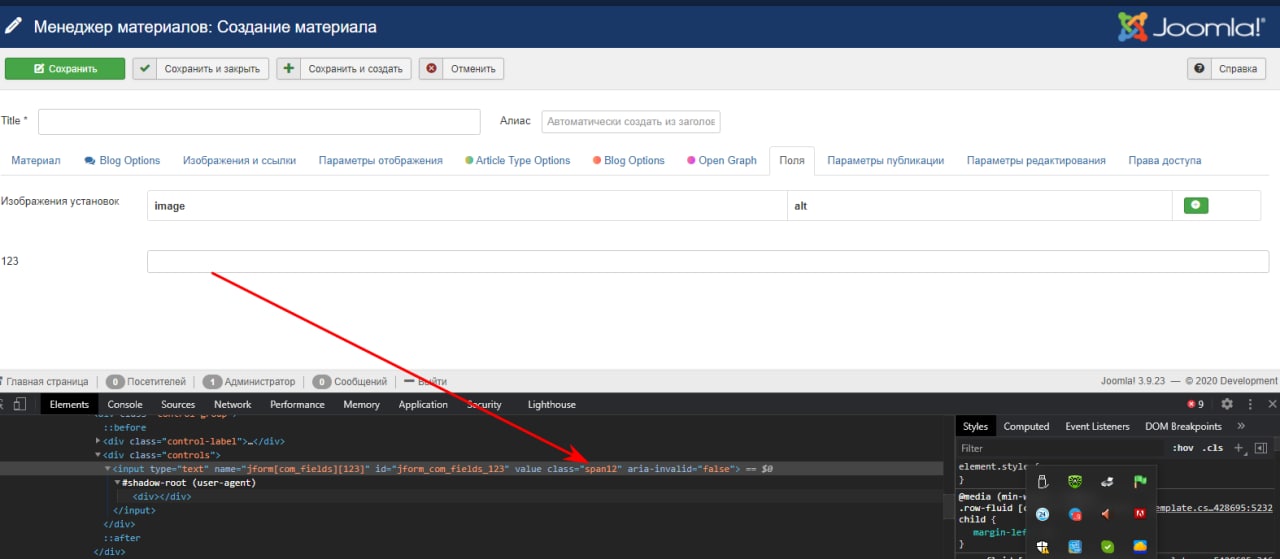Click the Посетителей counter

[145, 381]
